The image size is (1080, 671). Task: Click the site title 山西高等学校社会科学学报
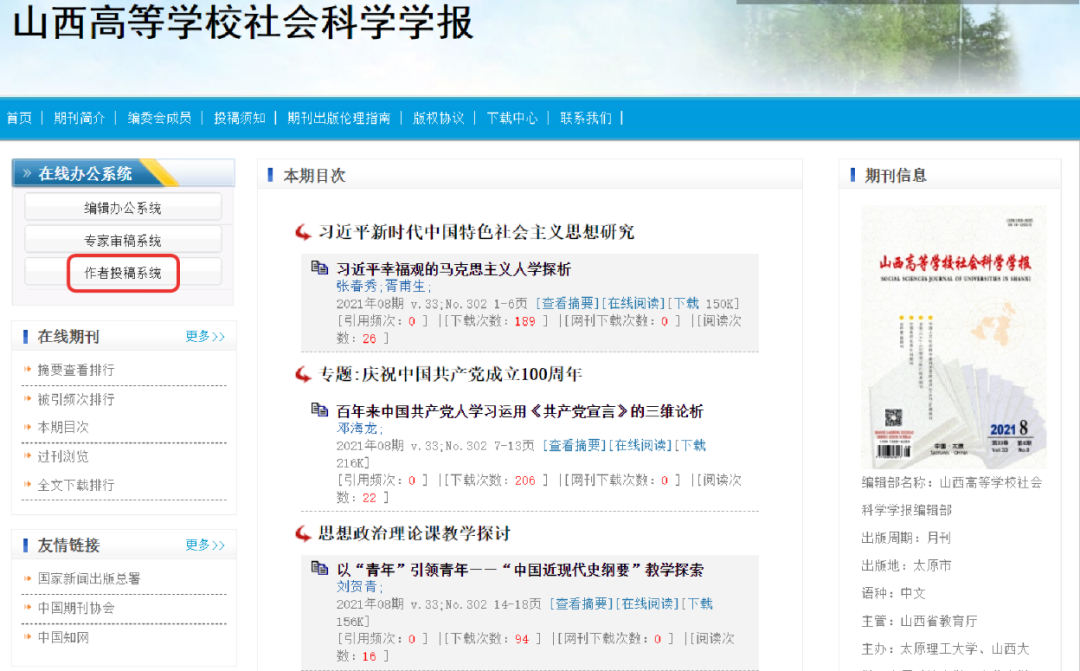click(243, 22)
